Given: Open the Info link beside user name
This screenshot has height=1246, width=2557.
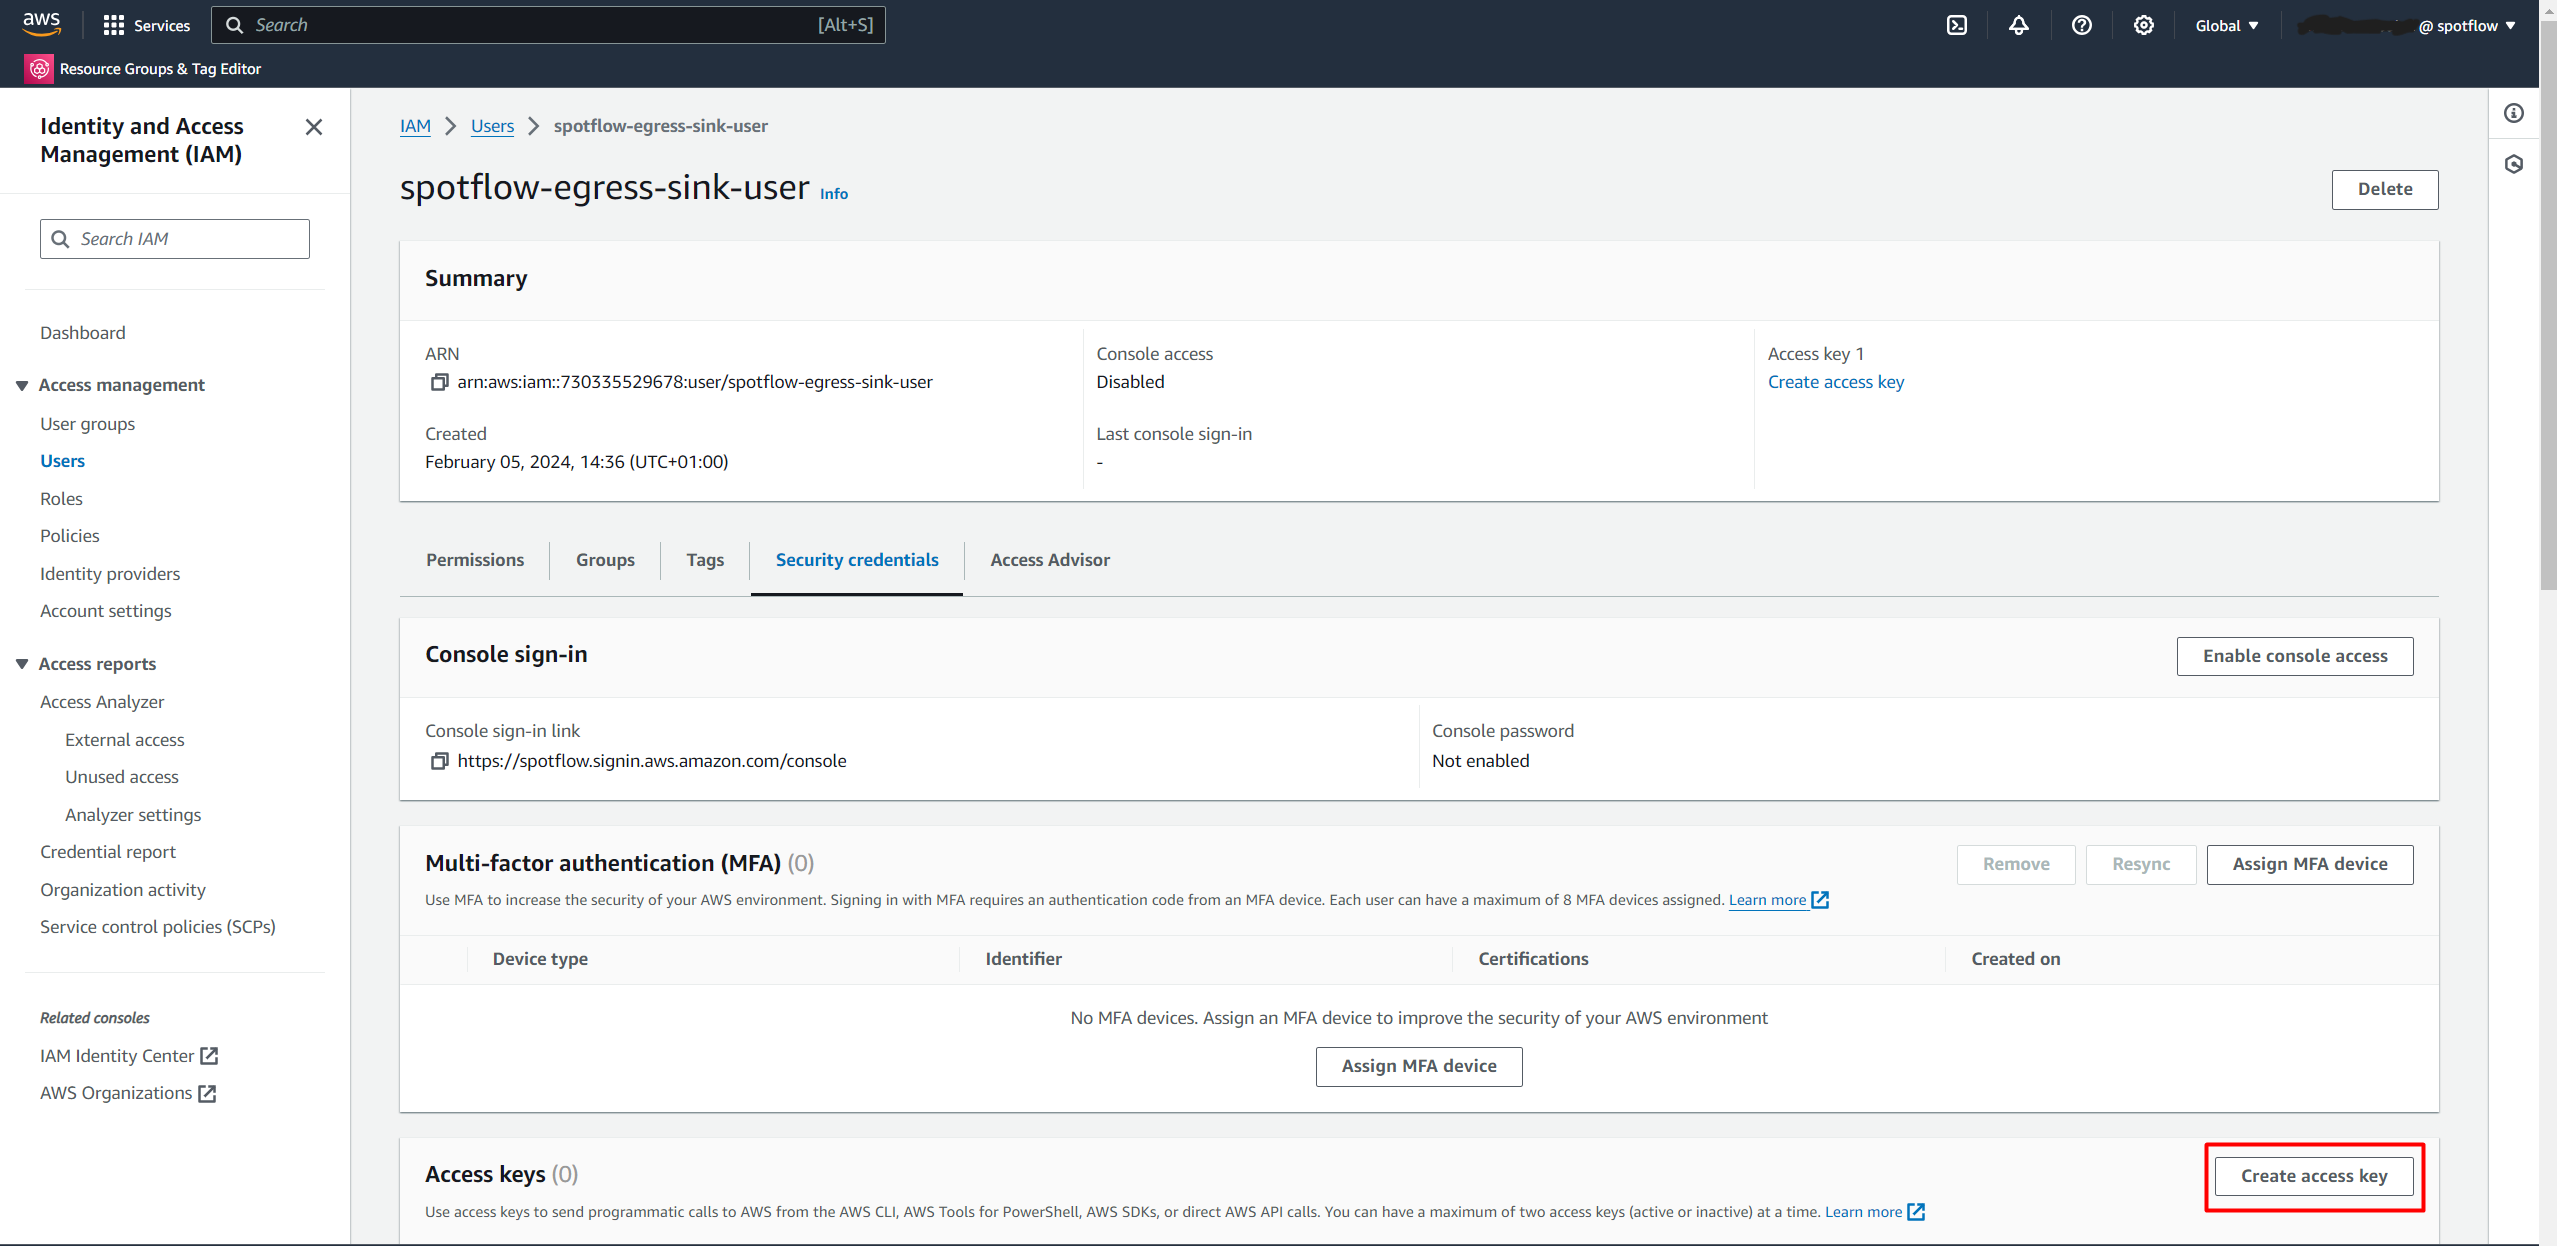Looking at the screenshot, I should coord(834,194).
